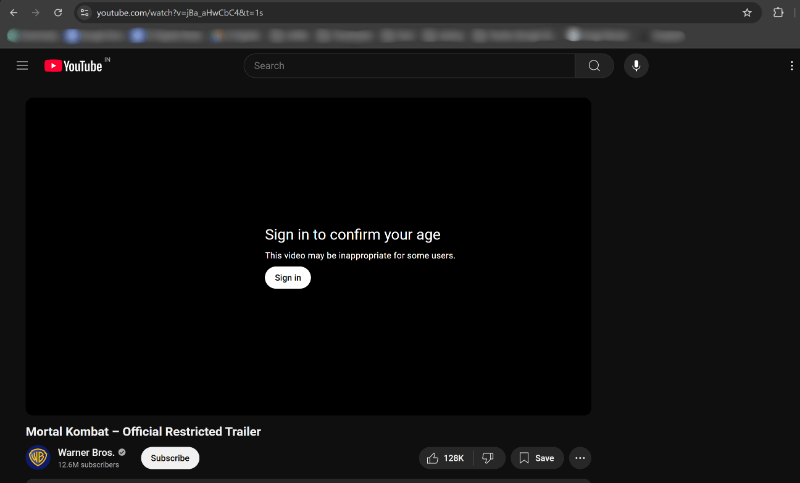The image size is (800, 483).
Task: Focus the YouTube Search box
Action: [x=409, y=66]
